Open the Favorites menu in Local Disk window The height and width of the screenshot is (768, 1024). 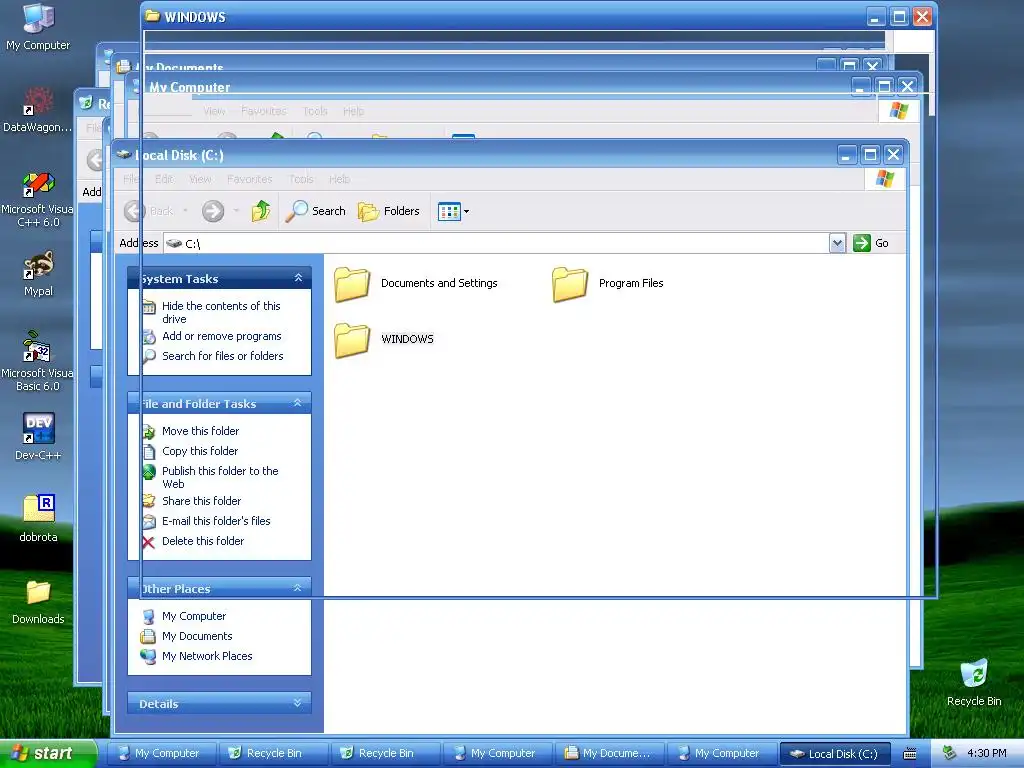tap(249, 179)
